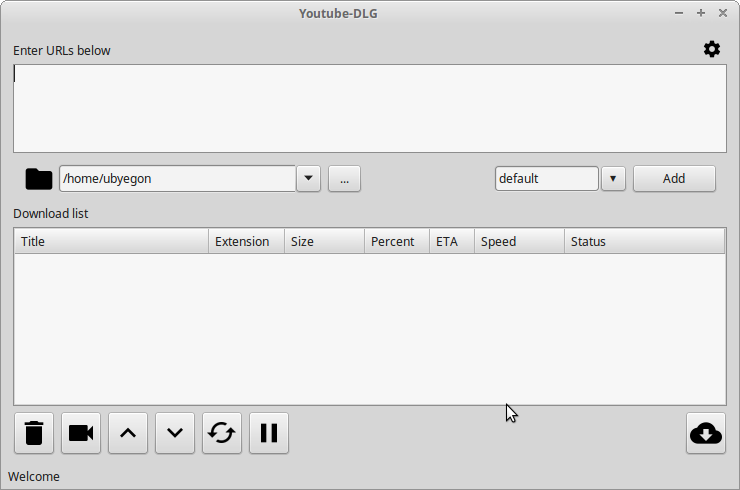Viewport: 740px width, 490px height.
Task: Click the video camera play button
Action: tap(81, 433)
